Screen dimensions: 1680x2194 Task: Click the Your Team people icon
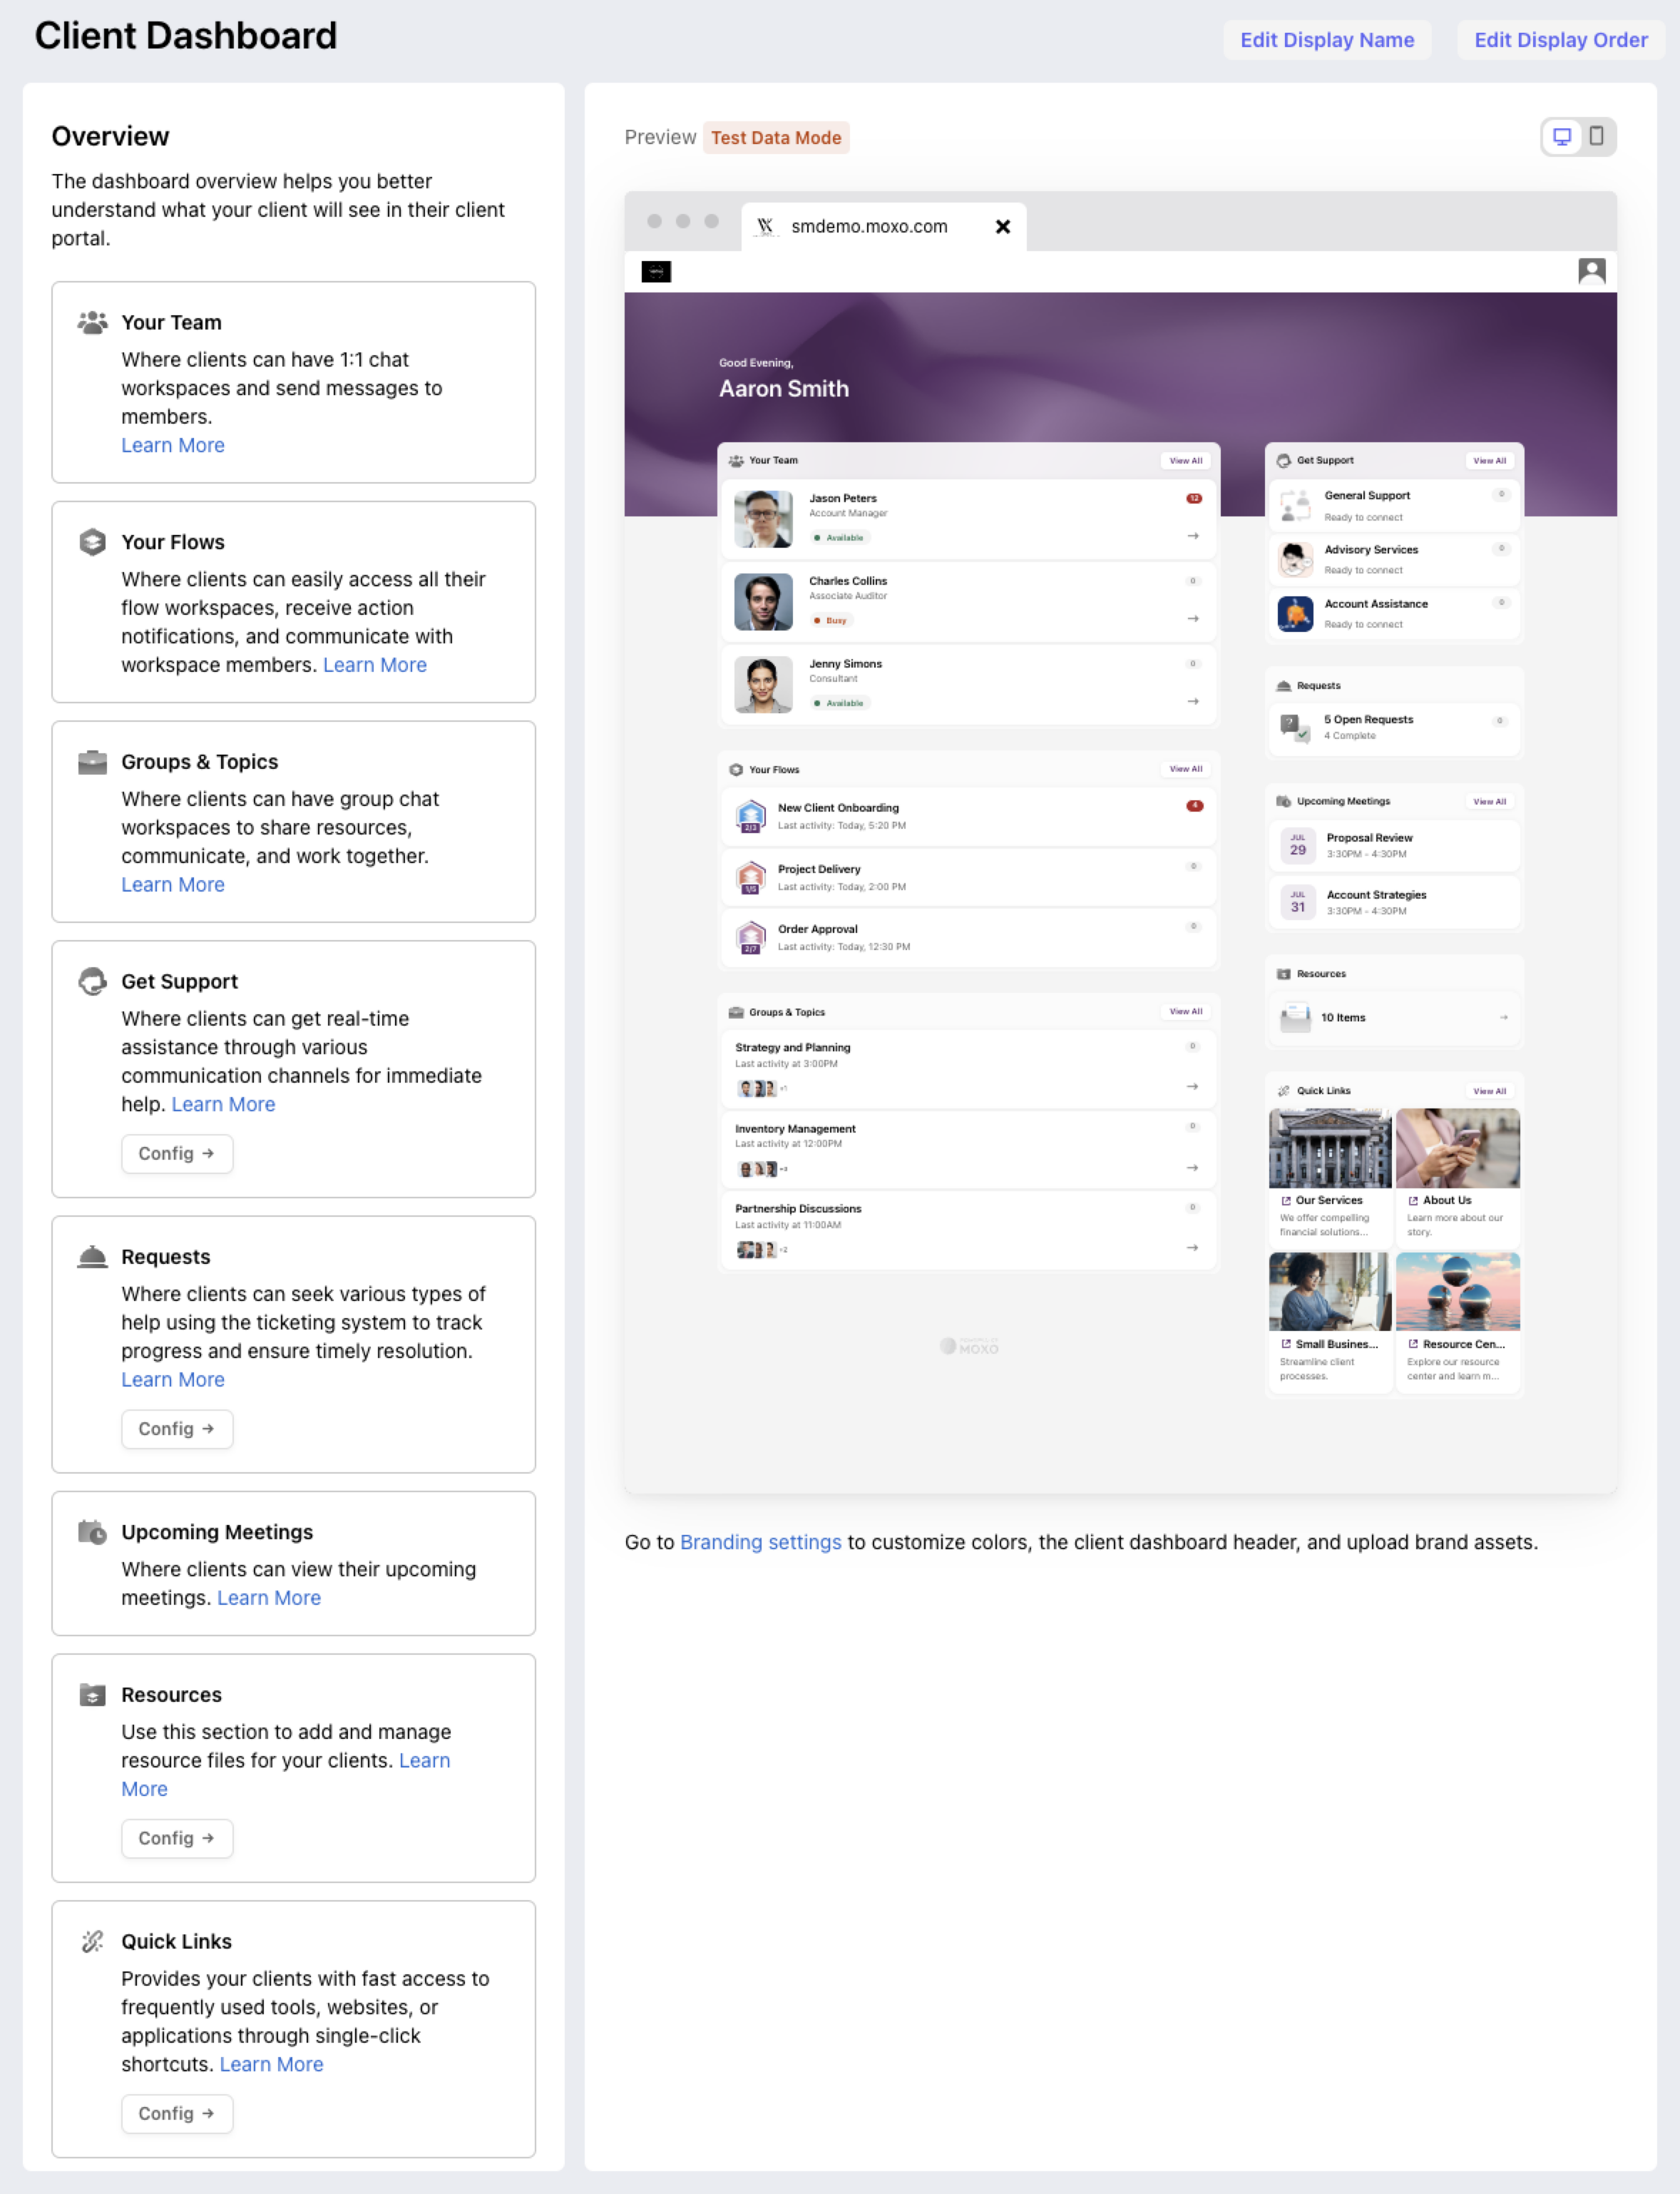click(x=92, y=322)
